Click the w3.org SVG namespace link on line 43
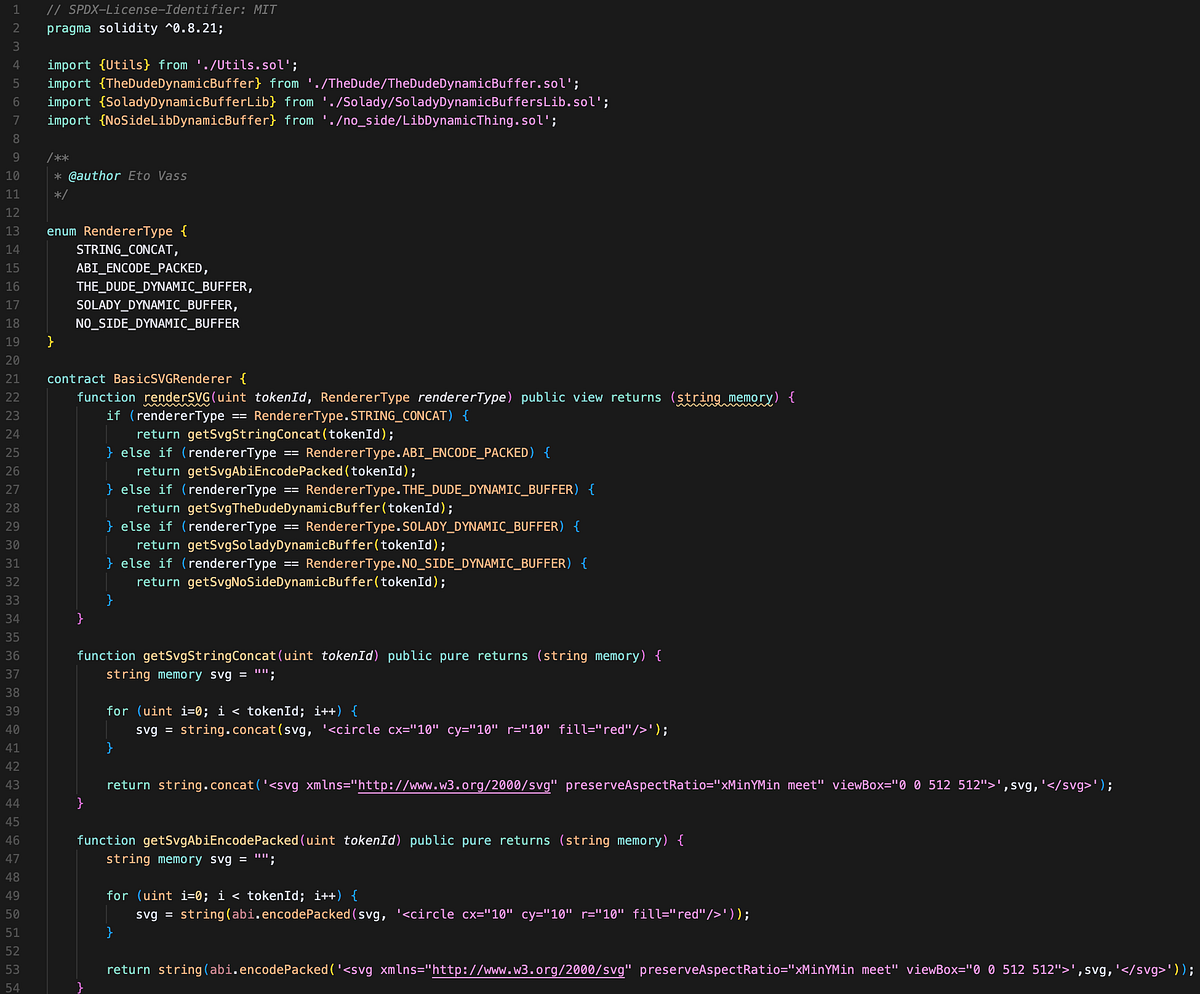Viewport: 1200px width, 994px height. (x=454, y=785)
